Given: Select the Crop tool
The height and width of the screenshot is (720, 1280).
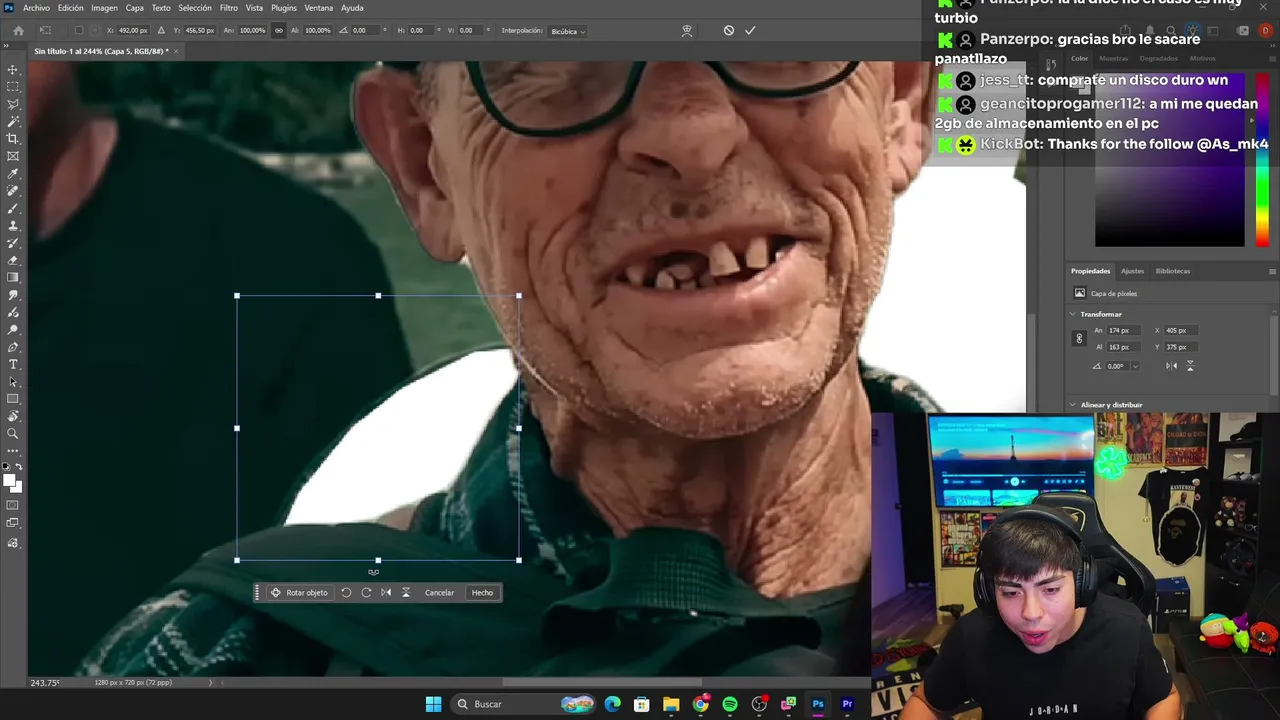Looking at the screenshot, I should coord(13,139).
